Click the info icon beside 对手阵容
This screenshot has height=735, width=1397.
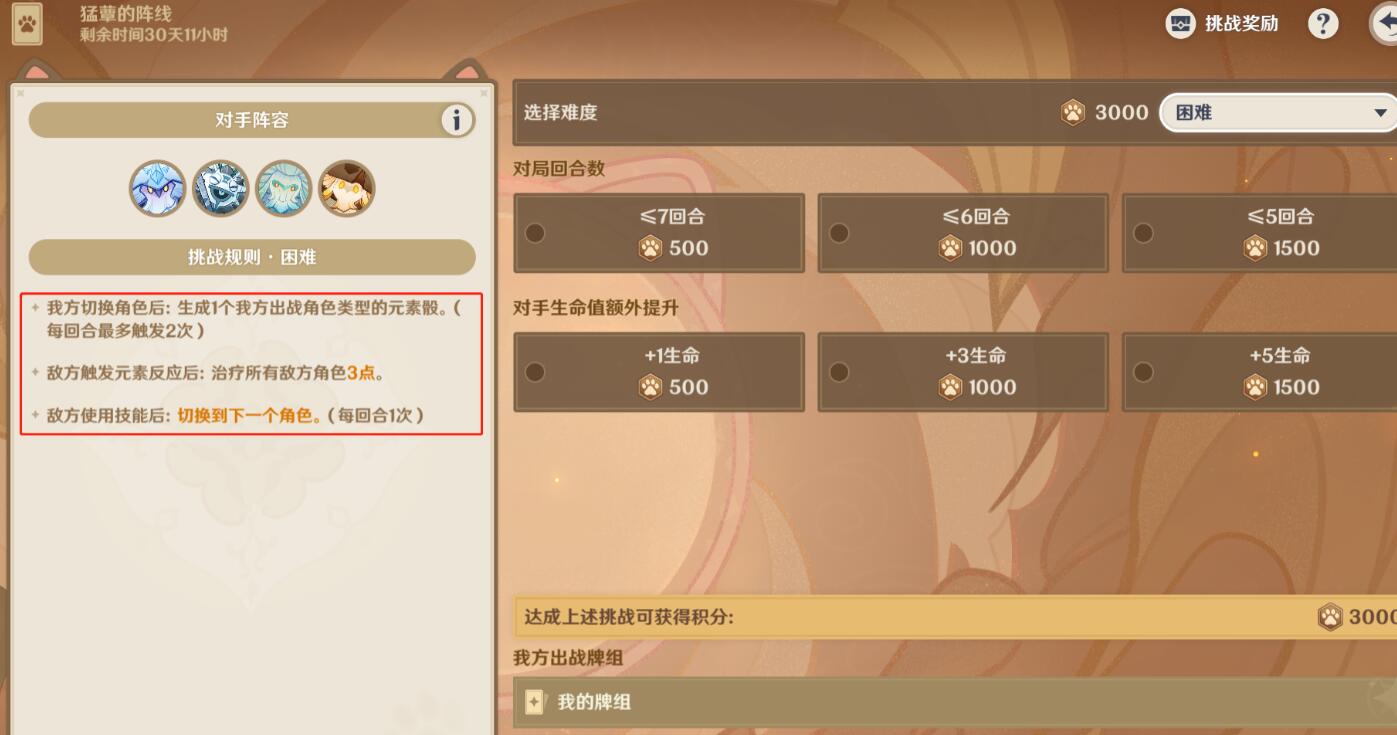tap(457, 120)
